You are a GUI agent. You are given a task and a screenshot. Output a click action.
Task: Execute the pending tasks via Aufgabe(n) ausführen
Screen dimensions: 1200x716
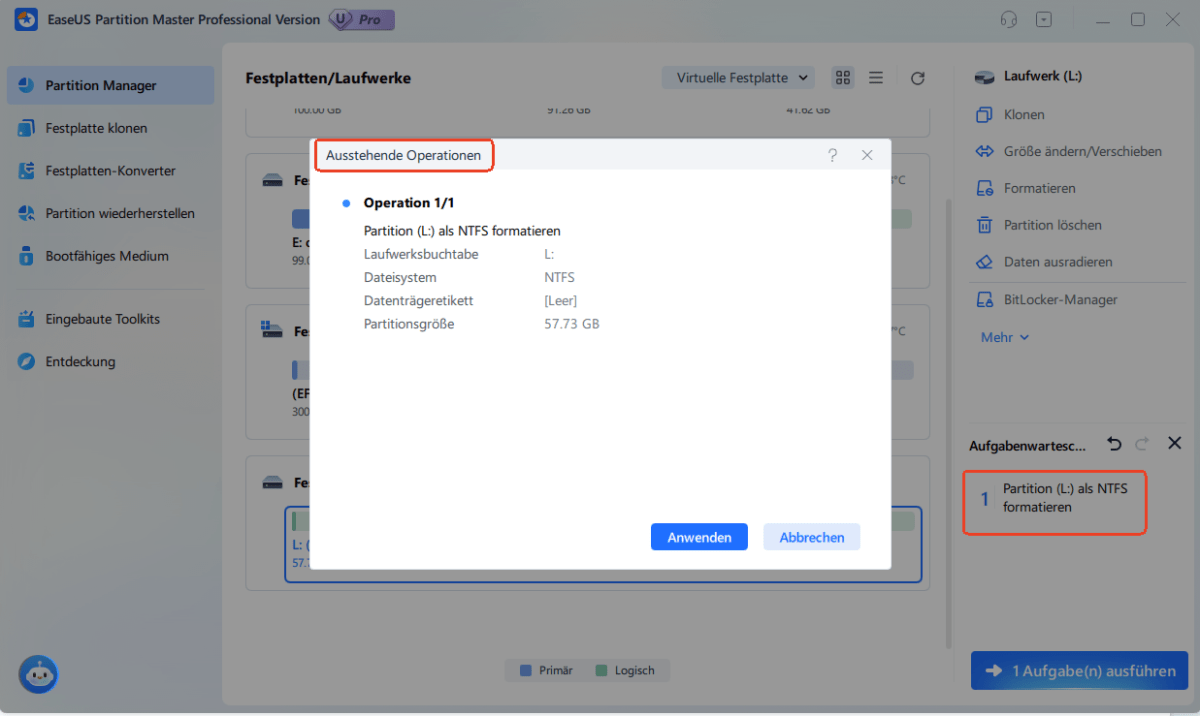1079,670
